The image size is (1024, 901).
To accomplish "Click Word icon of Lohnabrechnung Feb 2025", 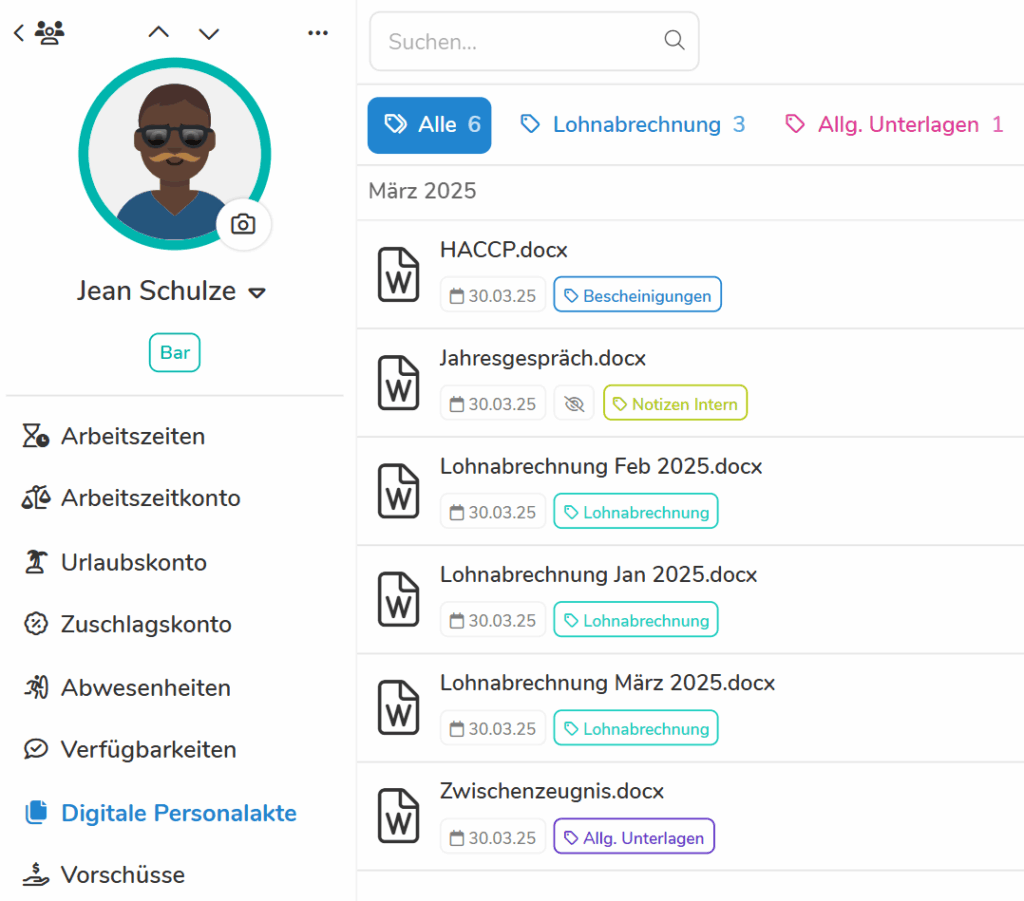I will 398,492.
